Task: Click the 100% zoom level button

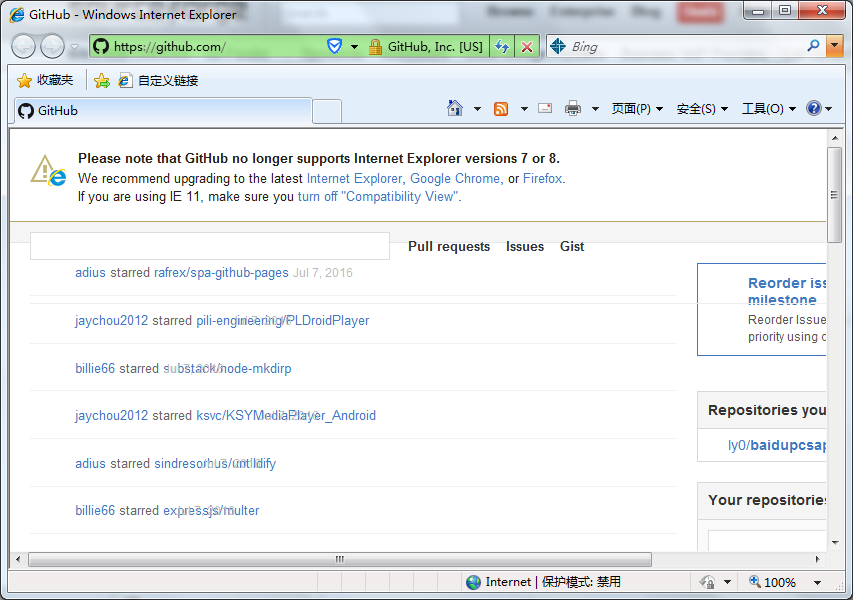Action: (x=772, y=582)
